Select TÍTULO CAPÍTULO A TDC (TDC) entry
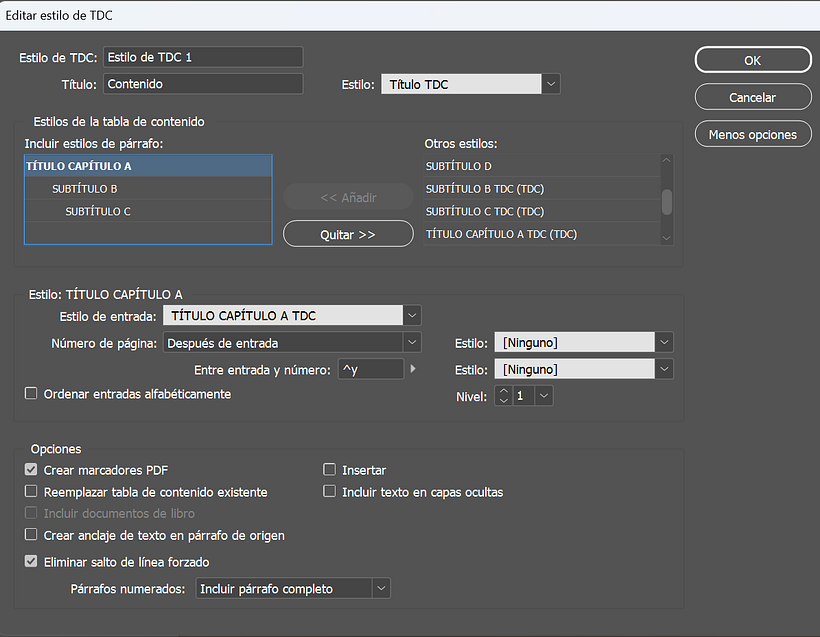The width and height of the screenshot is (820, 637). click(542, 234)
